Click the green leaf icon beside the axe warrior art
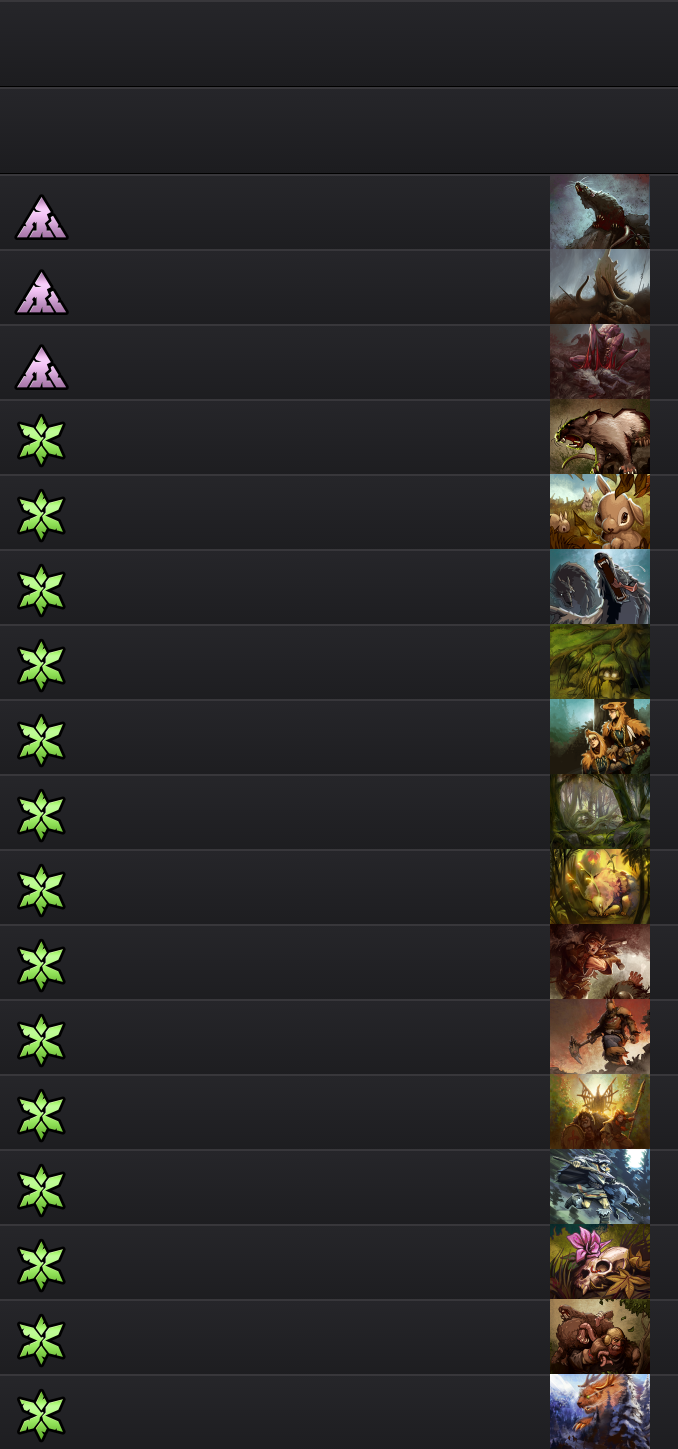This screenshot has height=1449, width=678. [42, 1040]
